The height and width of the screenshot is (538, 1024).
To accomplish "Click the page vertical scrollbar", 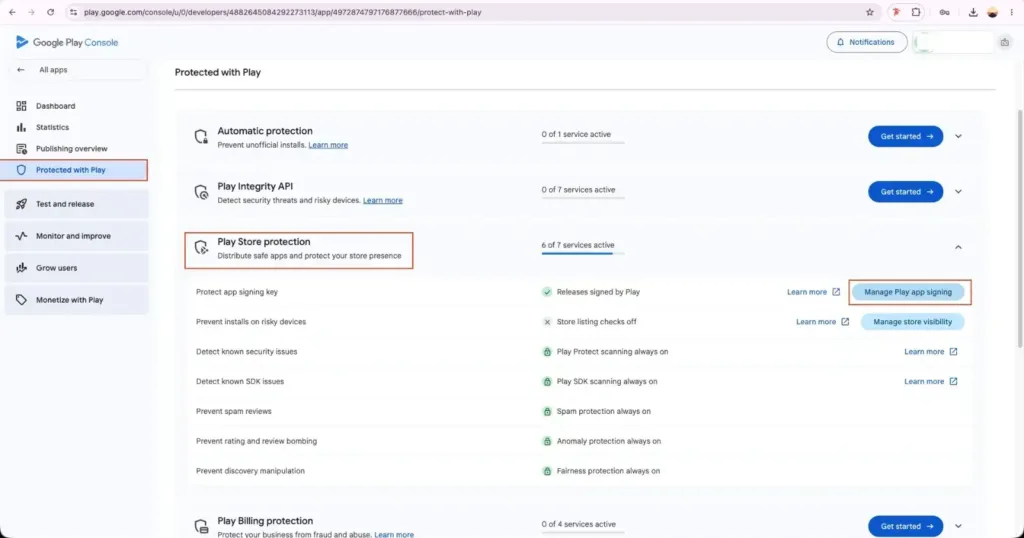I will (1020, 229).
